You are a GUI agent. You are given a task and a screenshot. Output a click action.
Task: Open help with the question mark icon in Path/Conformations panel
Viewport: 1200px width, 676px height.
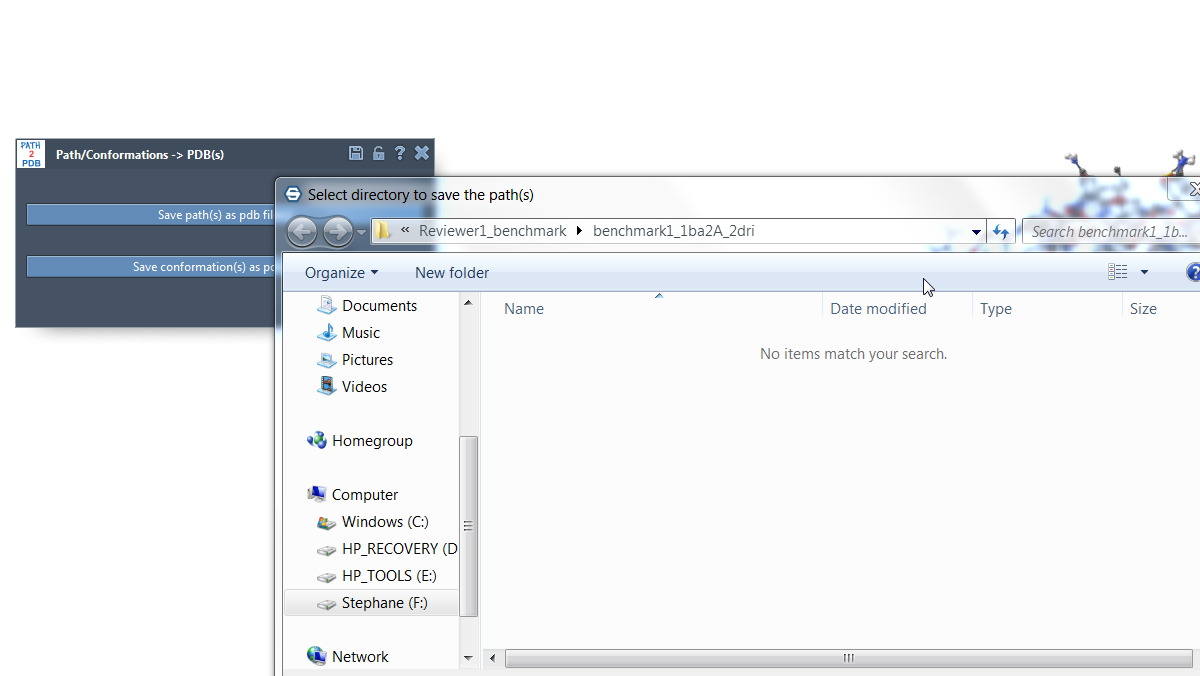400,153
